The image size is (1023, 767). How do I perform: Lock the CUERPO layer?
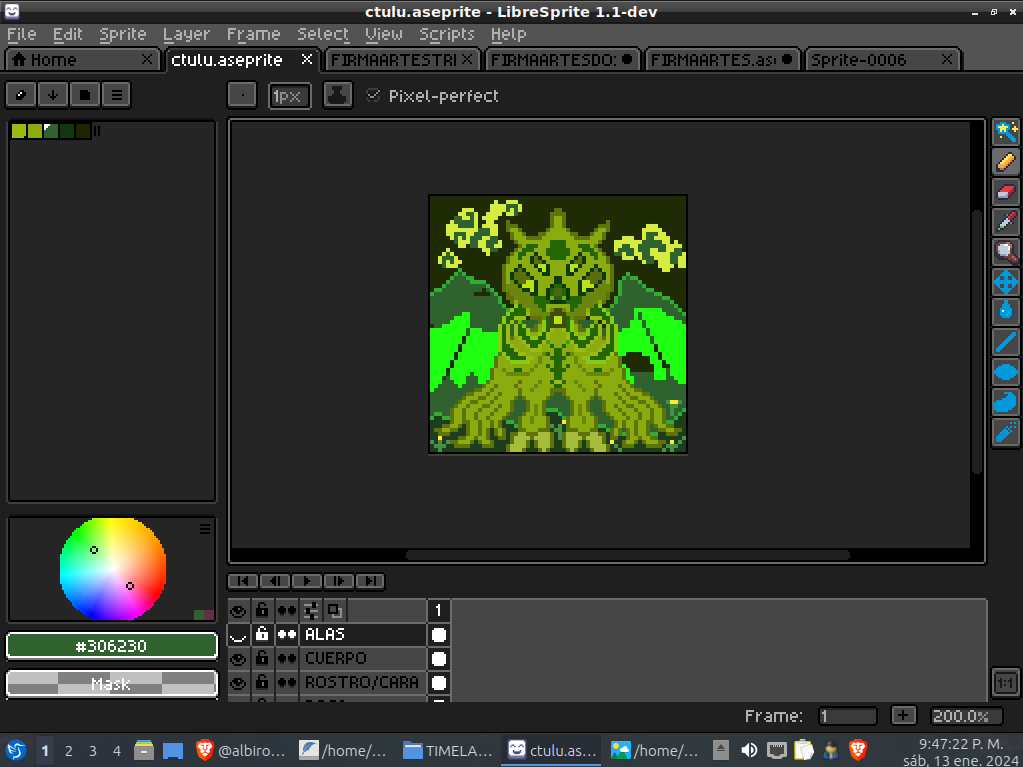coord(262,659)
